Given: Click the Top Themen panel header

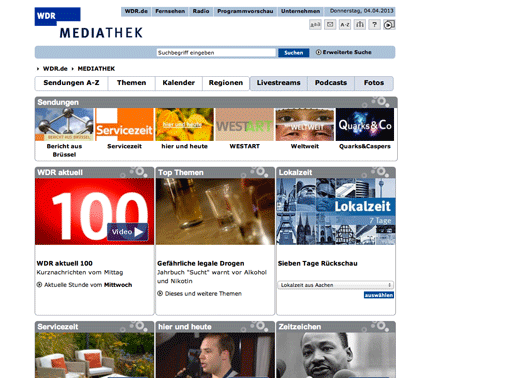Looking at the screenshot, I should (215, 173).
